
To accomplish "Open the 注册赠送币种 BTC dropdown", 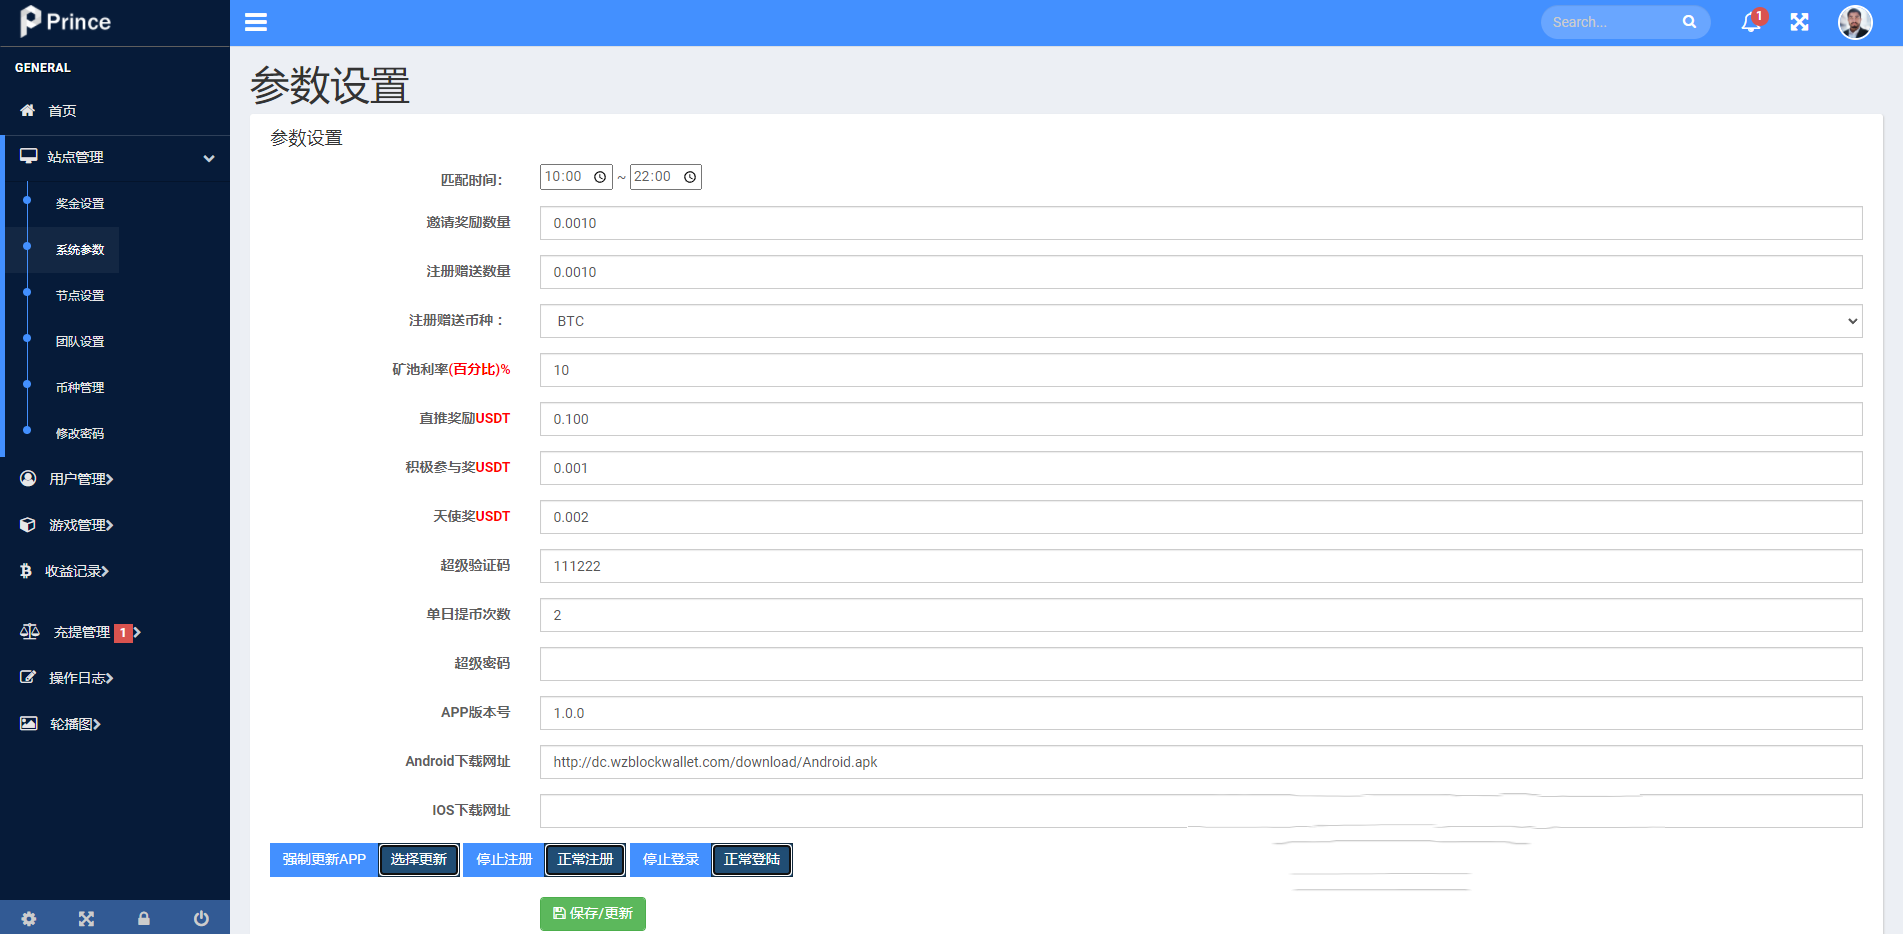I will 1200,321.
